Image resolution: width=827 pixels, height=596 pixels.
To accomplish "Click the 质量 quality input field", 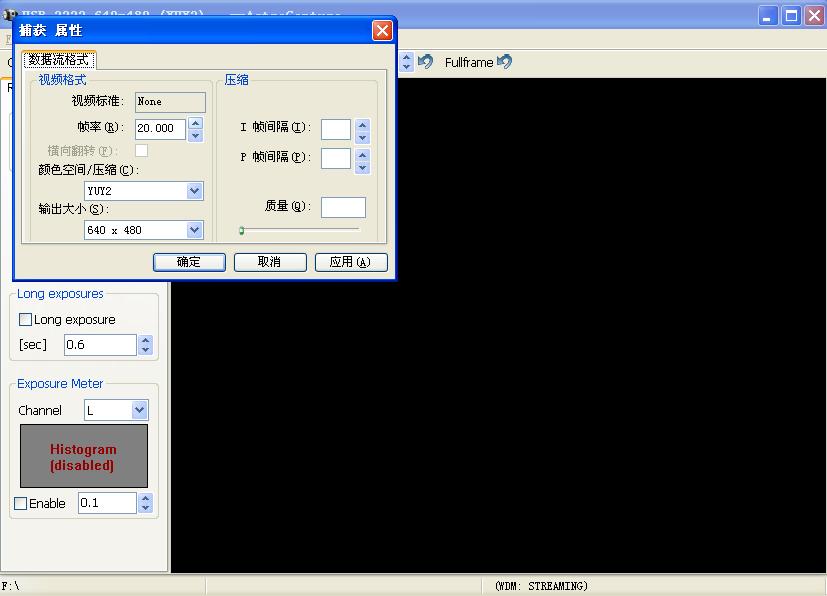I will [343, 207].
